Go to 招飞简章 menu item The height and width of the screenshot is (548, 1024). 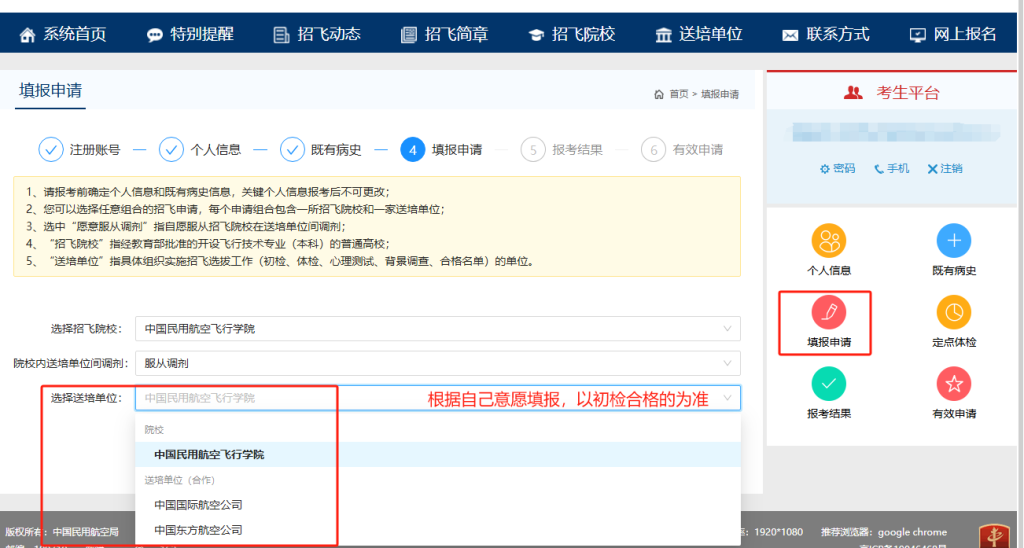click(444, 34)
